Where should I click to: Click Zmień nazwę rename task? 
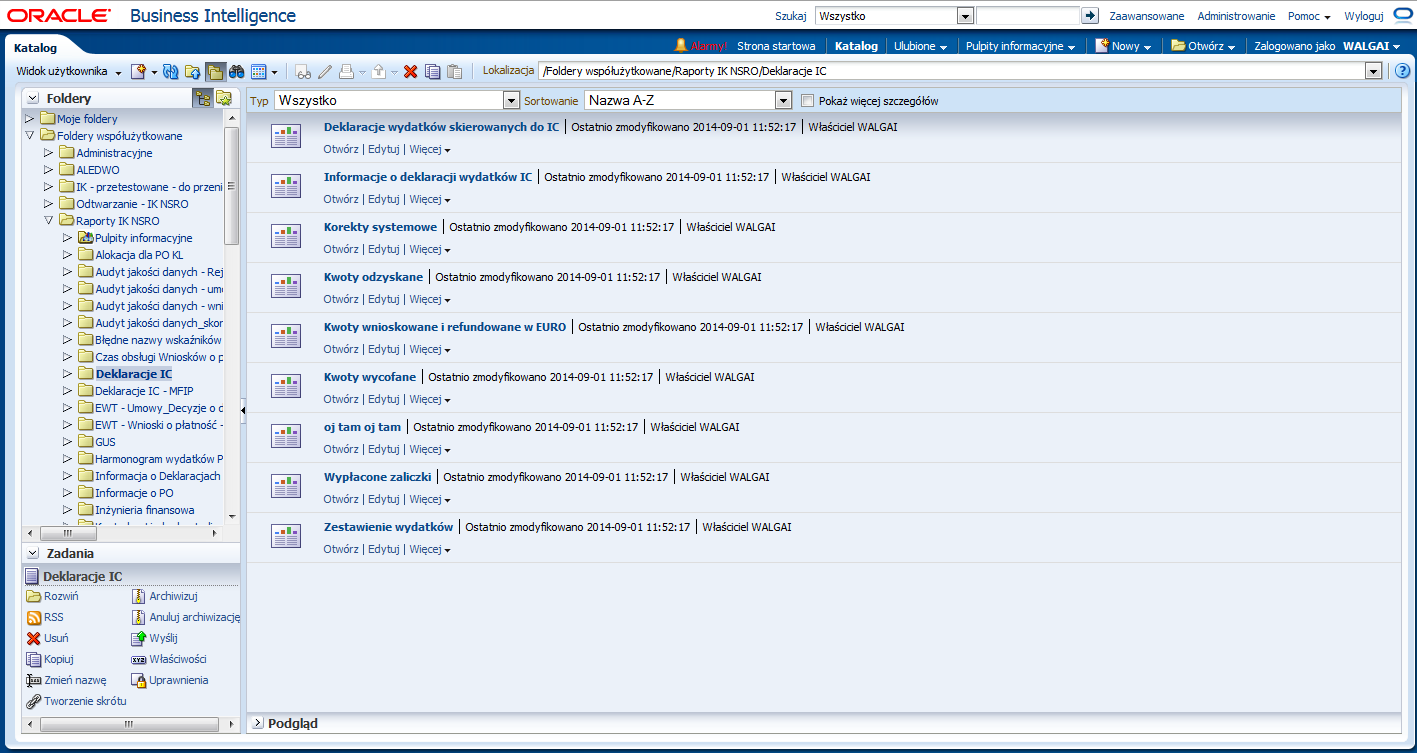pyautogui.click(x=66, y=680)
